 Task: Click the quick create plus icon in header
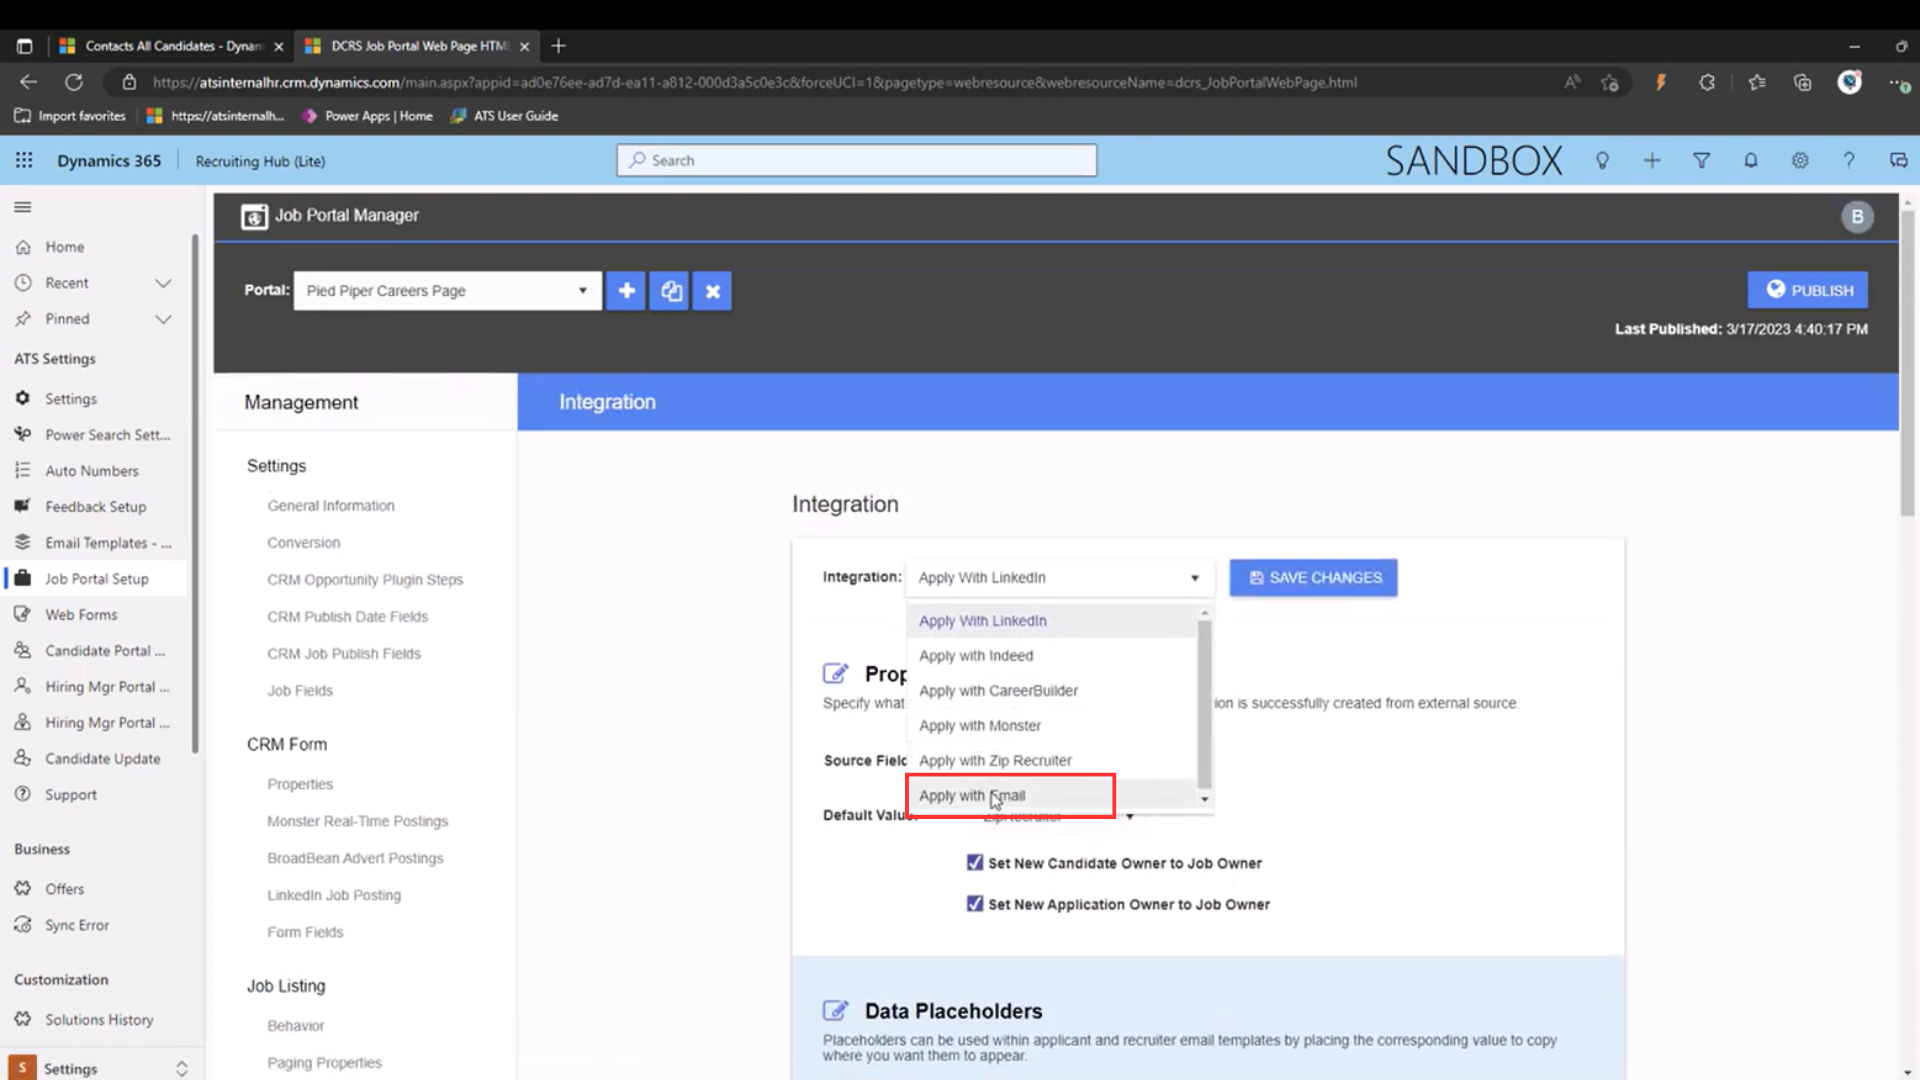pyautogui.click(x=1652, y=160)
